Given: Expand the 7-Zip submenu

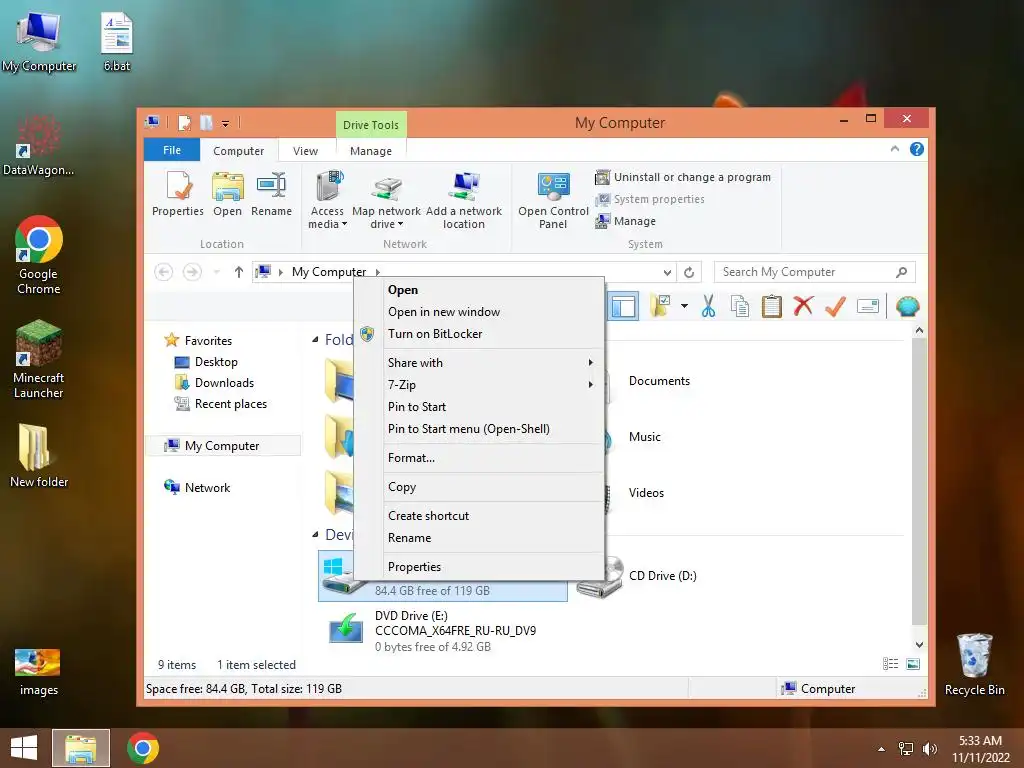Looking at the screenshot, I should pyautogui.click(x=479, y=385).
